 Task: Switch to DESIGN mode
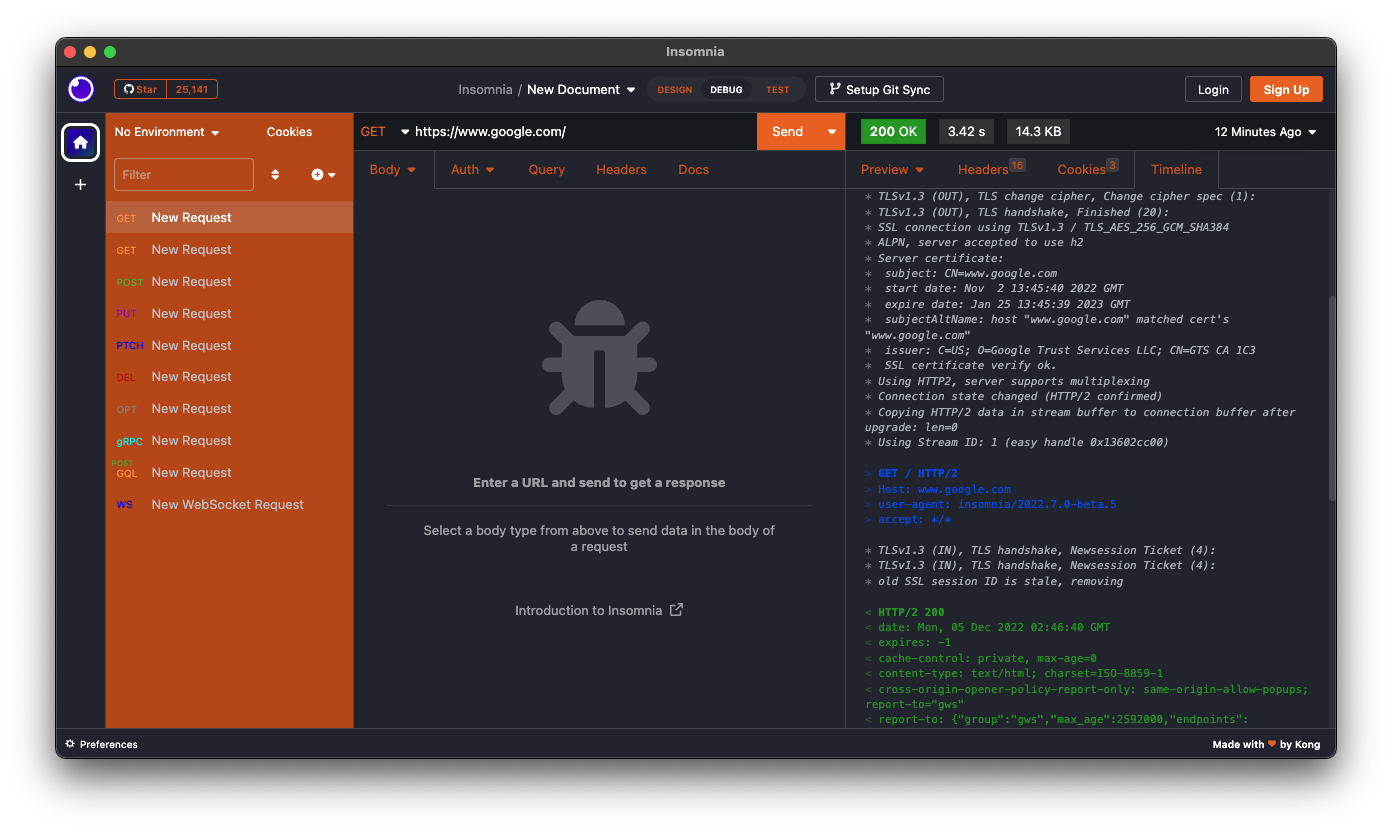pos(674,88)
